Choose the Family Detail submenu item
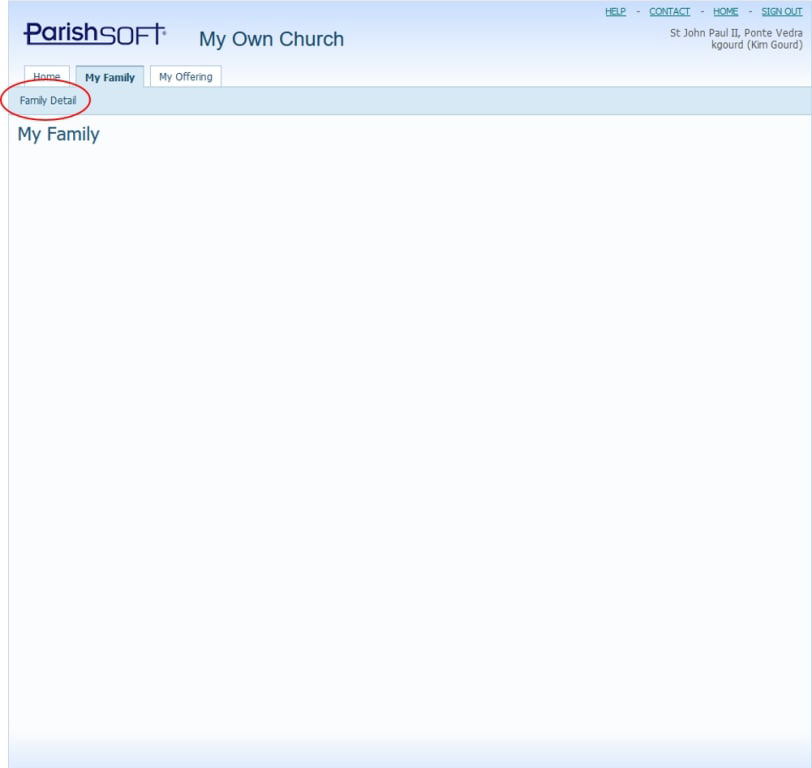The image size is (812, 768). pos(48,101)
